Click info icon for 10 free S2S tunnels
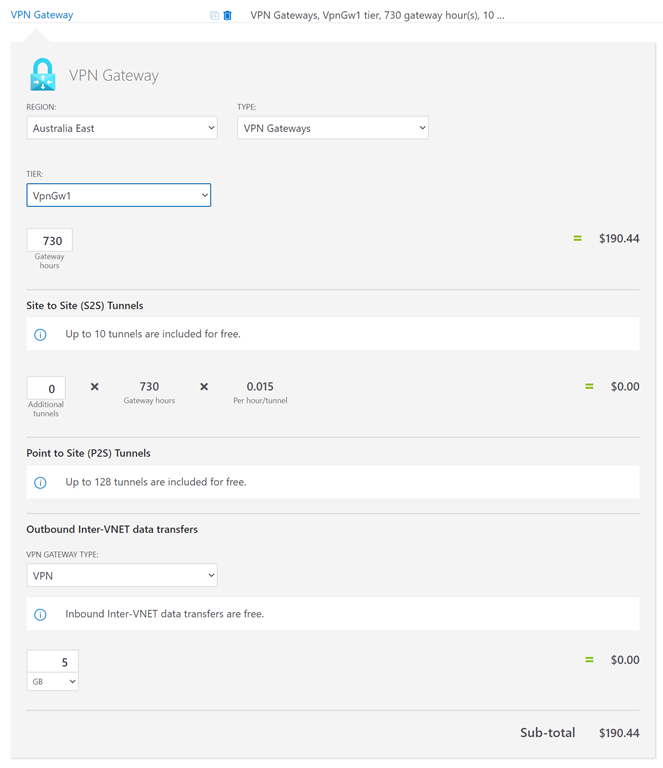Screen dimensions: 663x768 [41, 335]
